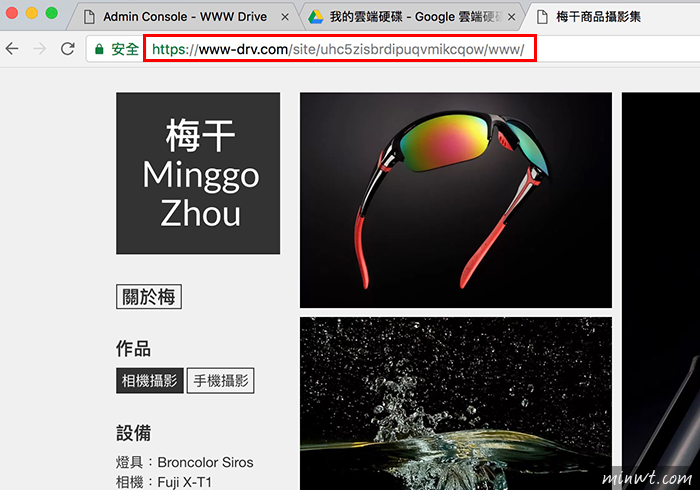Screen dimensions: 700x490
Task: Click the Google Drive tab favicon
Action: pos(316,17)
